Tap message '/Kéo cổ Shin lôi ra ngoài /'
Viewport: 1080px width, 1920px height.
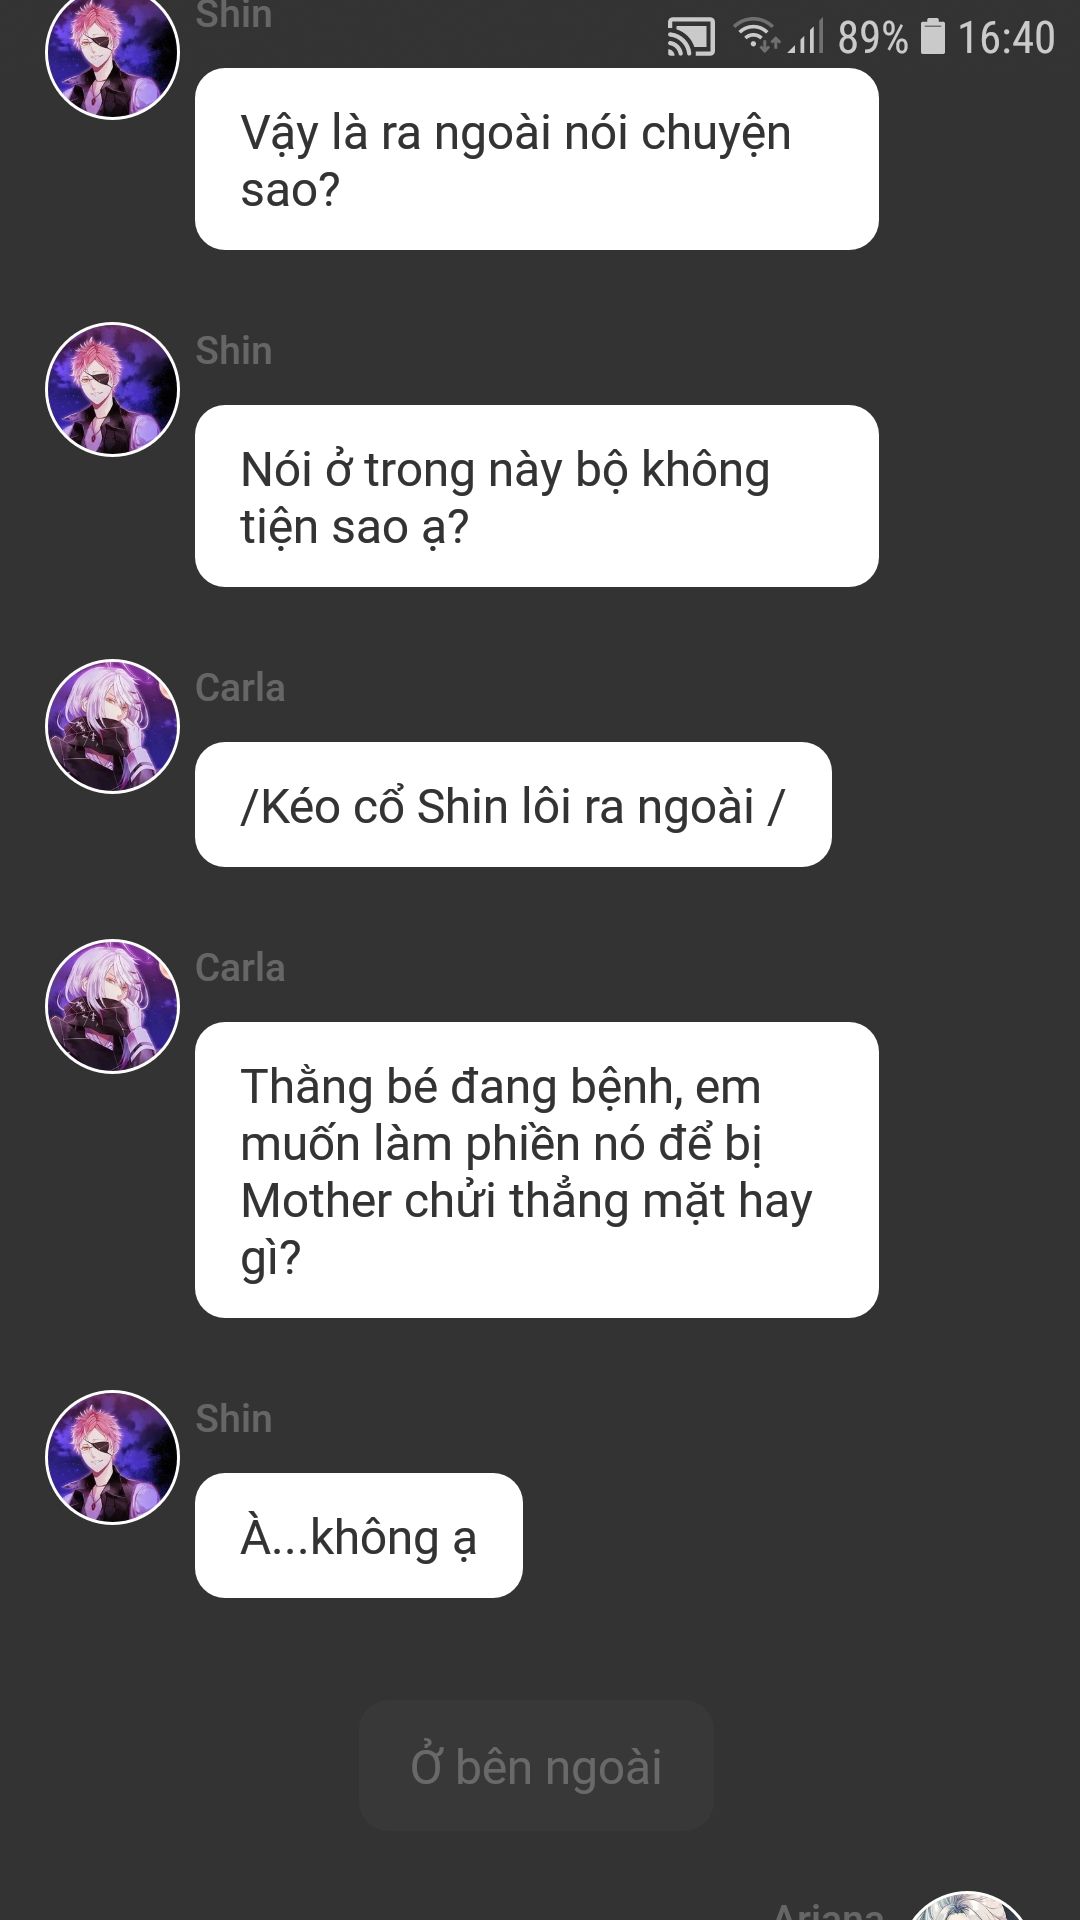[x=513, y=805]
